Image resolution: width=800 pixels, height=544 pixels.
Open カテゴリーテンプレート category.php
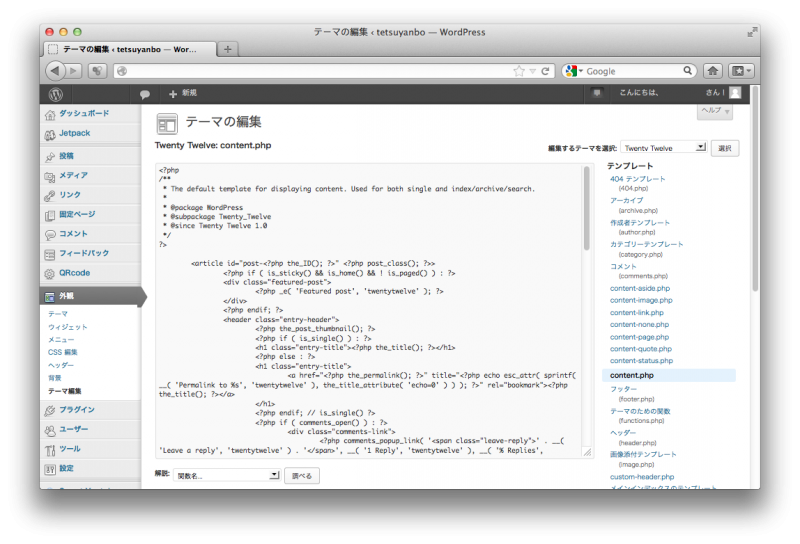coord(646,244)
